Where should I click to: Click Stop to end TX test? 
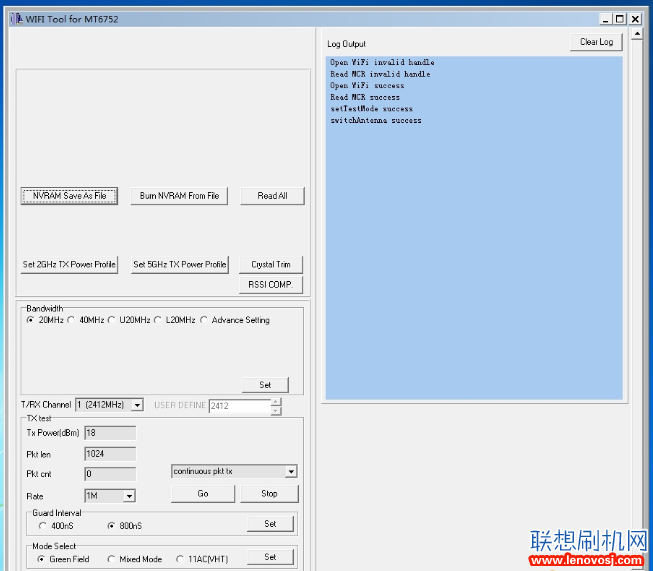[x=269, y=494]
